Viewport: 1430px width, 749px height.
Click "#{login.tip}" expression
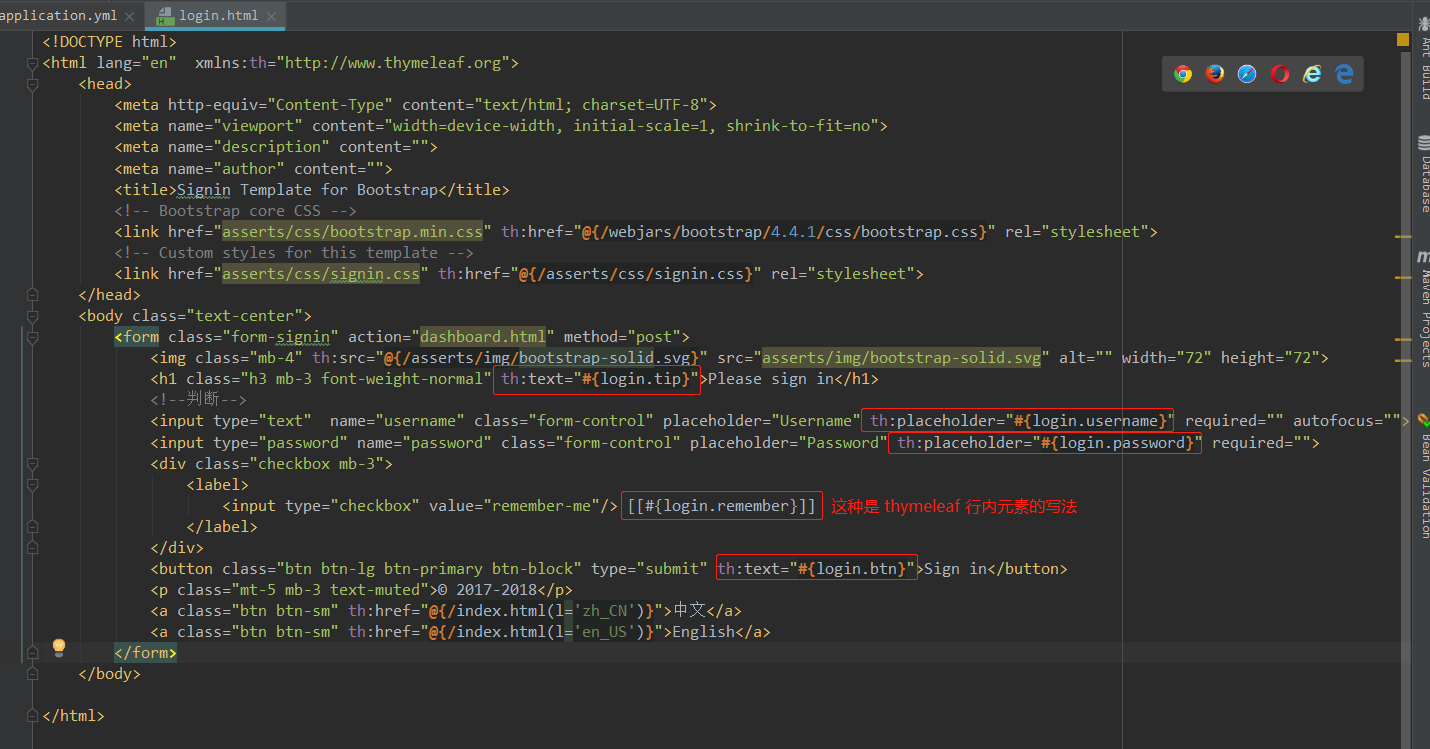[635, 379]
